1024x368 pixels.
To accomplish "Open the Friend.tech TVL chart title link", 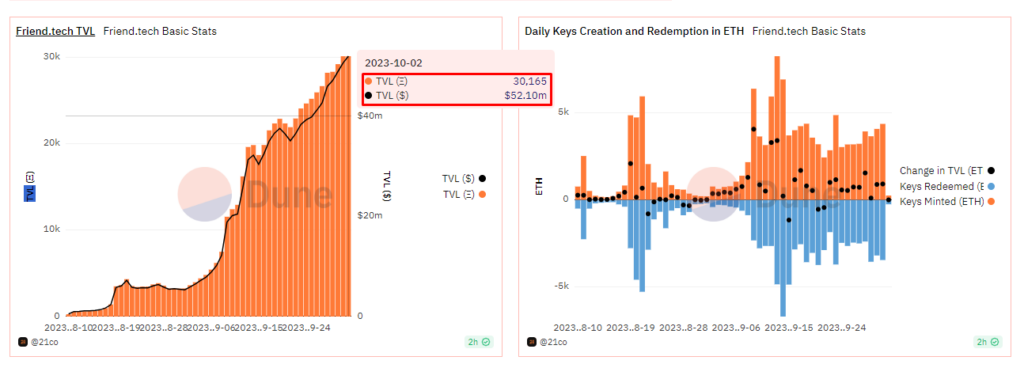I will [55, 31].
